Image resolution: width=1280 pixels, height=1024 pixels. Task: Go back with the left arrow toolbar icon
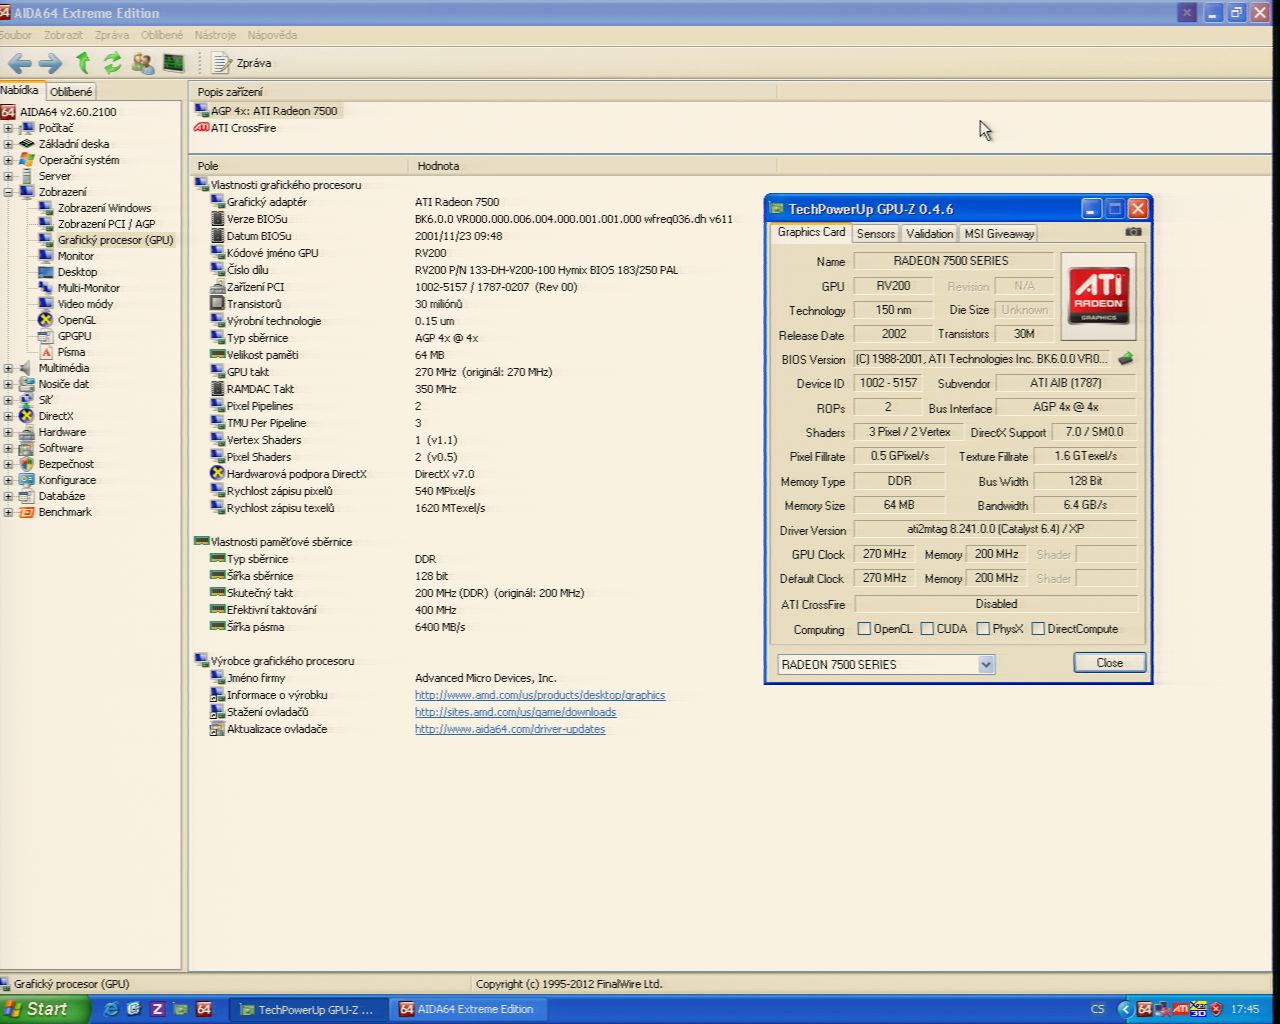(19, 63)
